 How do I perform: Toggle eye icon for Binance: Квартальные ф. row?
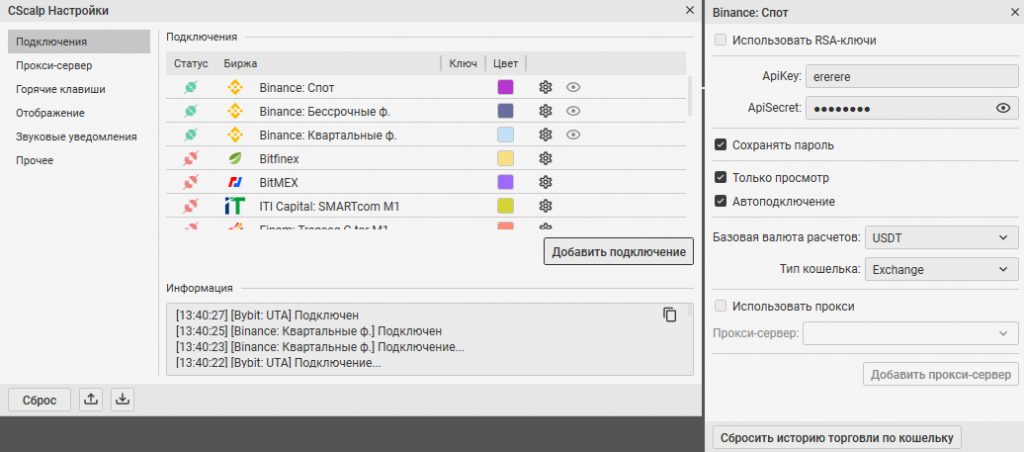(573, 135)
